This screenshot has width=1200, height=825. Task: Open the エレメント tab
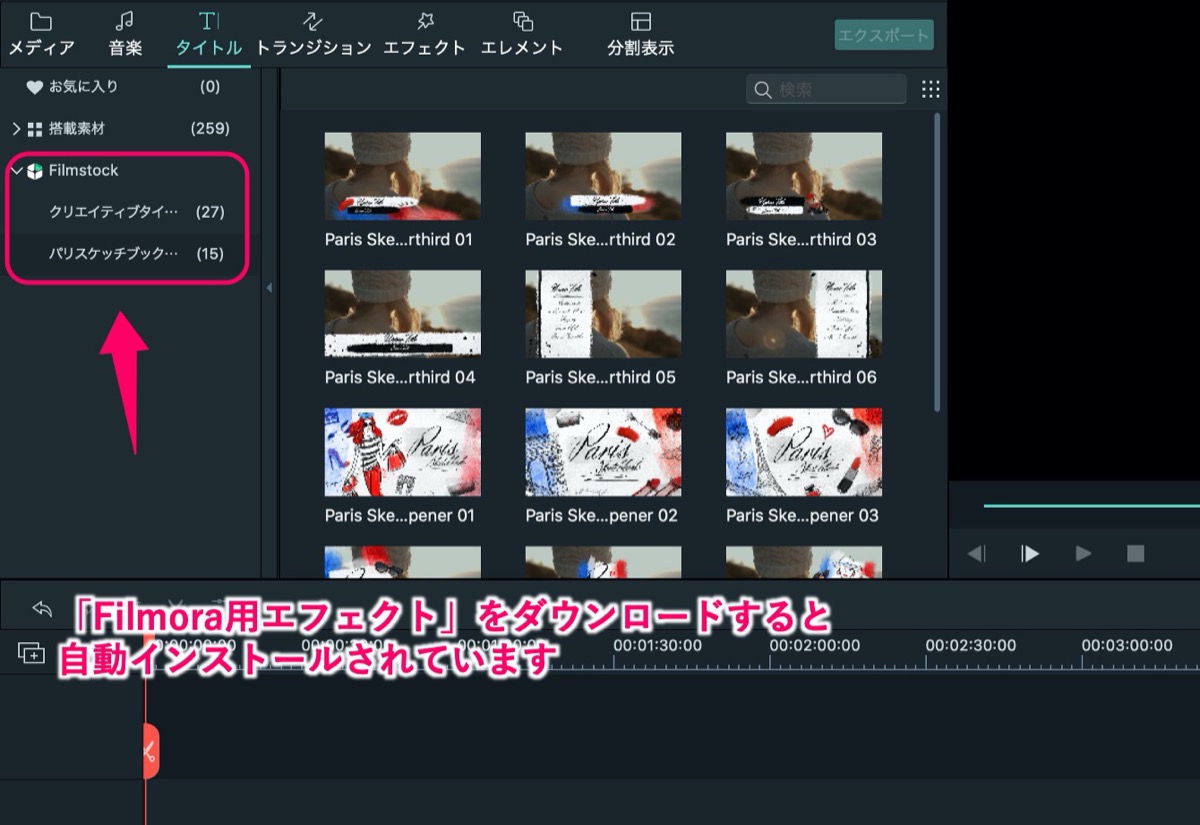(x=522, y=34)
